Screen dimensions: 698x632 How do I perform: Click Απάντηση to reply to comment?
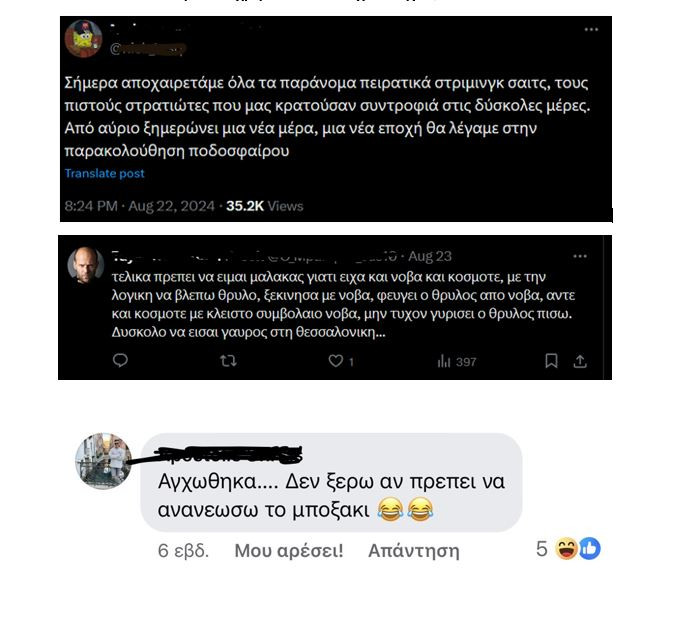point(414,551)
